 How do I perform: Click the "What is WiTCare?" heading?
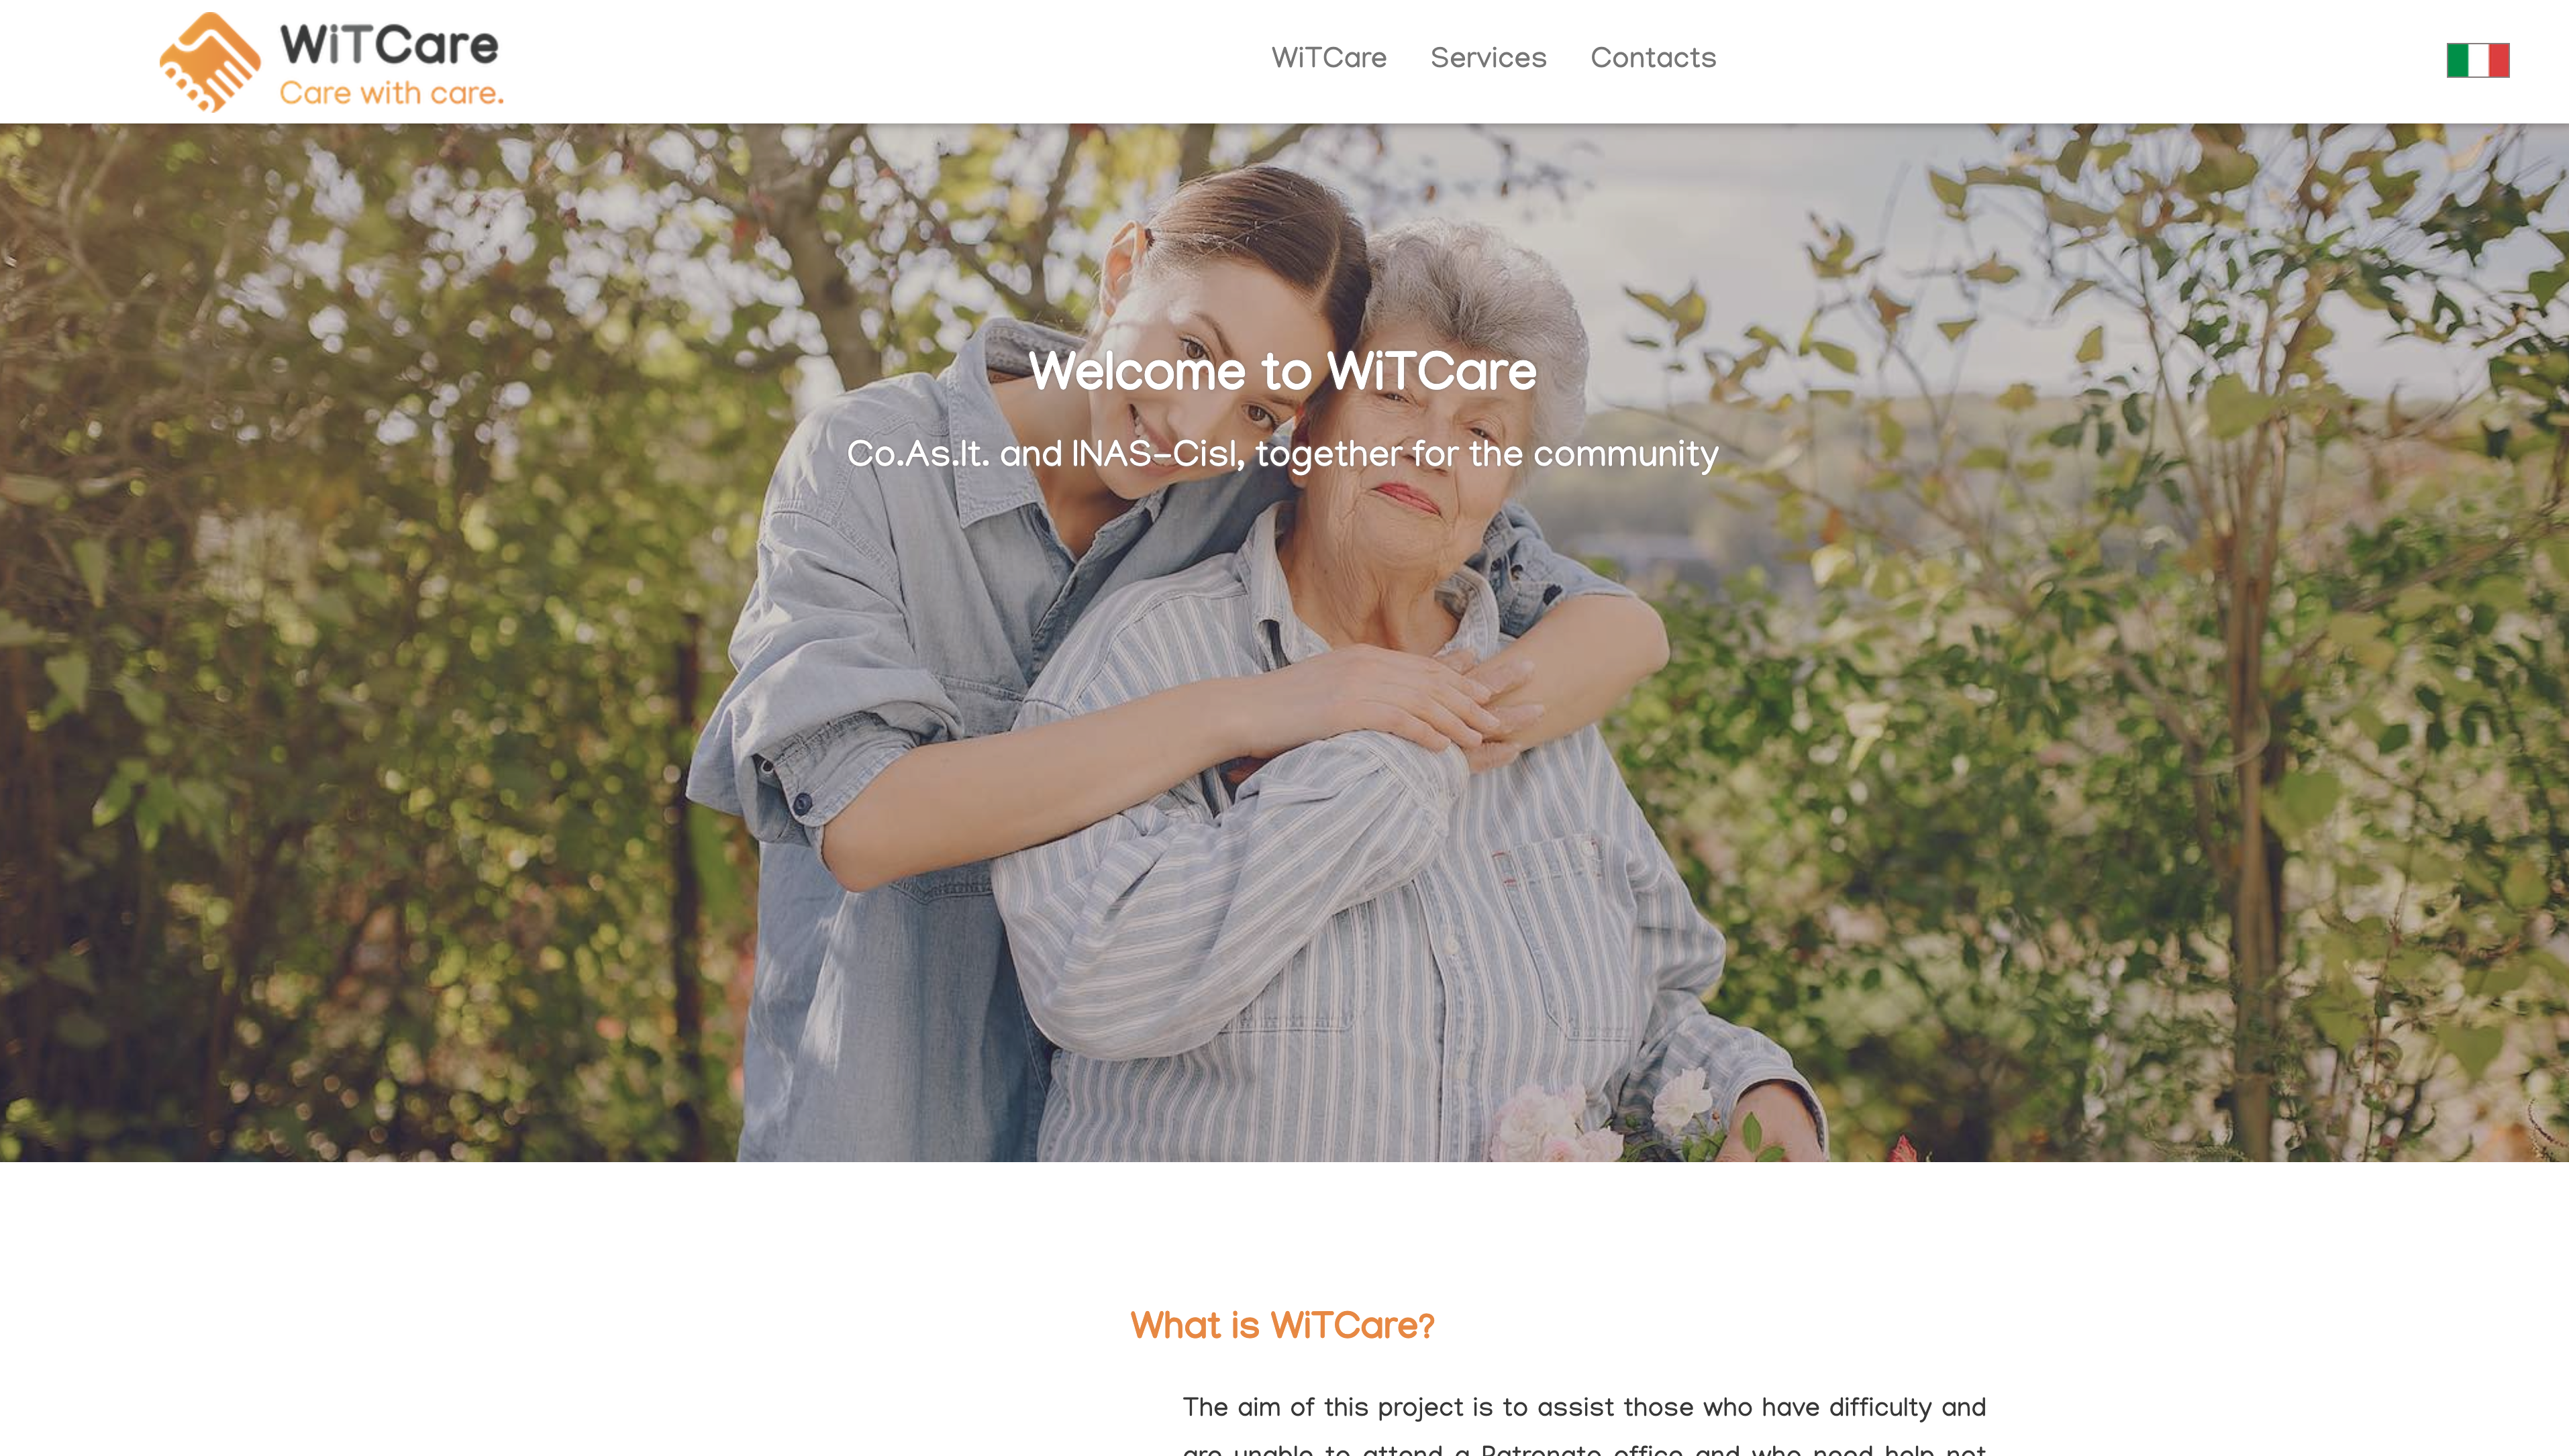(x=1282, y=1325)
